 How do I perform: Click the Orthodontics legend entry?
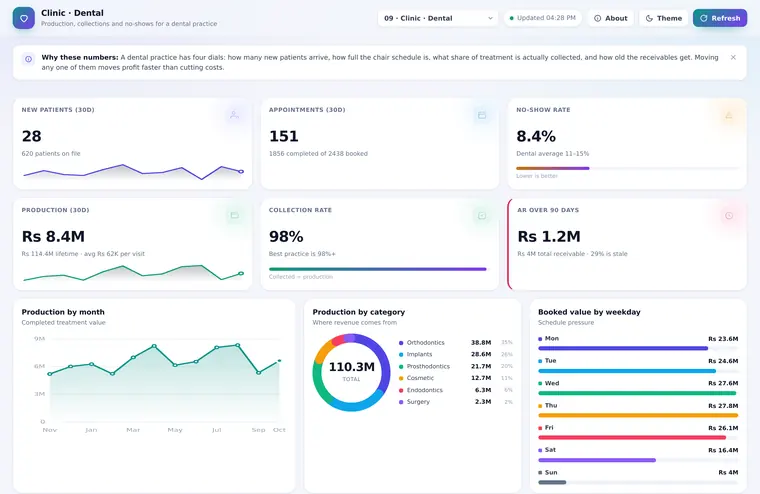tap(456, 342)
